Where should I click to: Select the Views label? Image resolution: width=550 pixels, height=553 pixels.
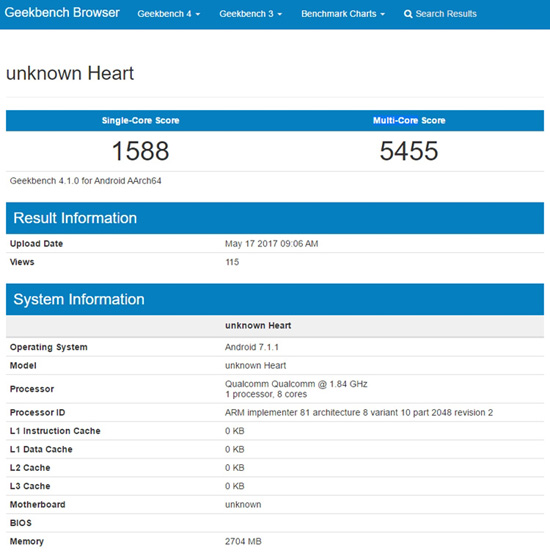click(x=22, y=262)
